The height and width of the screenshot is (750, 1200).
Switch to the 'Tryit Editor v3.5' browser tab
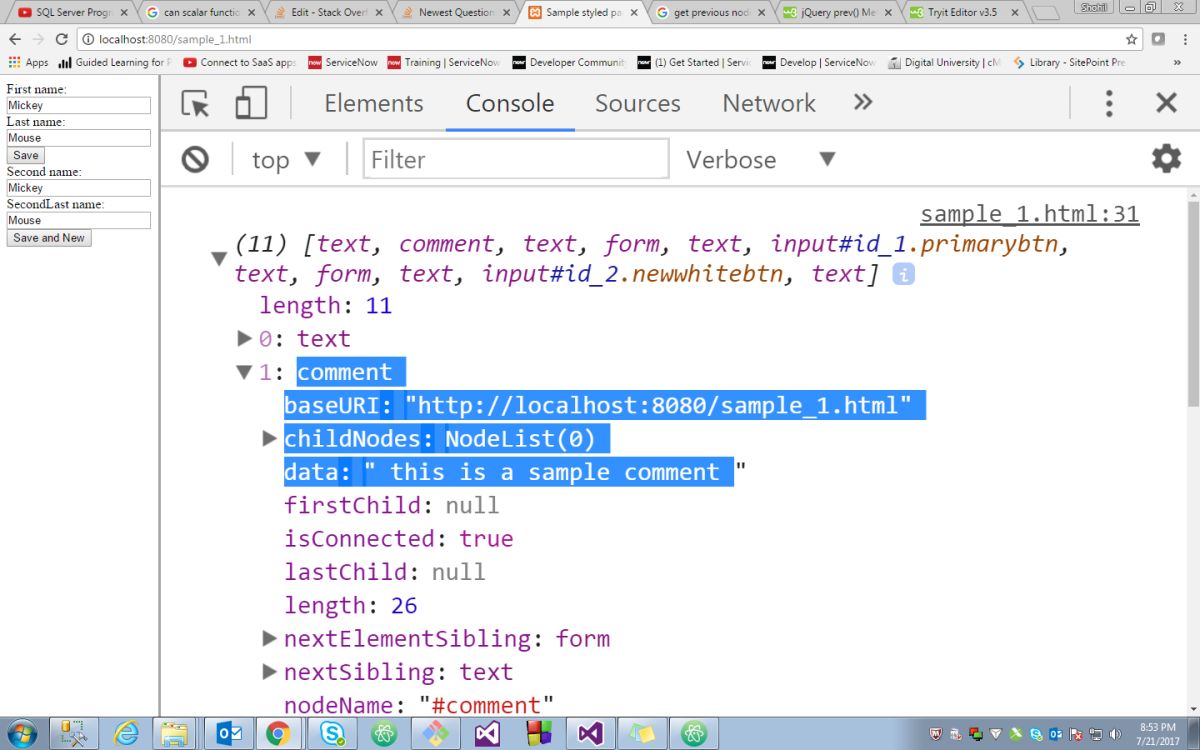pyautogui.click(x=965, y=12)
